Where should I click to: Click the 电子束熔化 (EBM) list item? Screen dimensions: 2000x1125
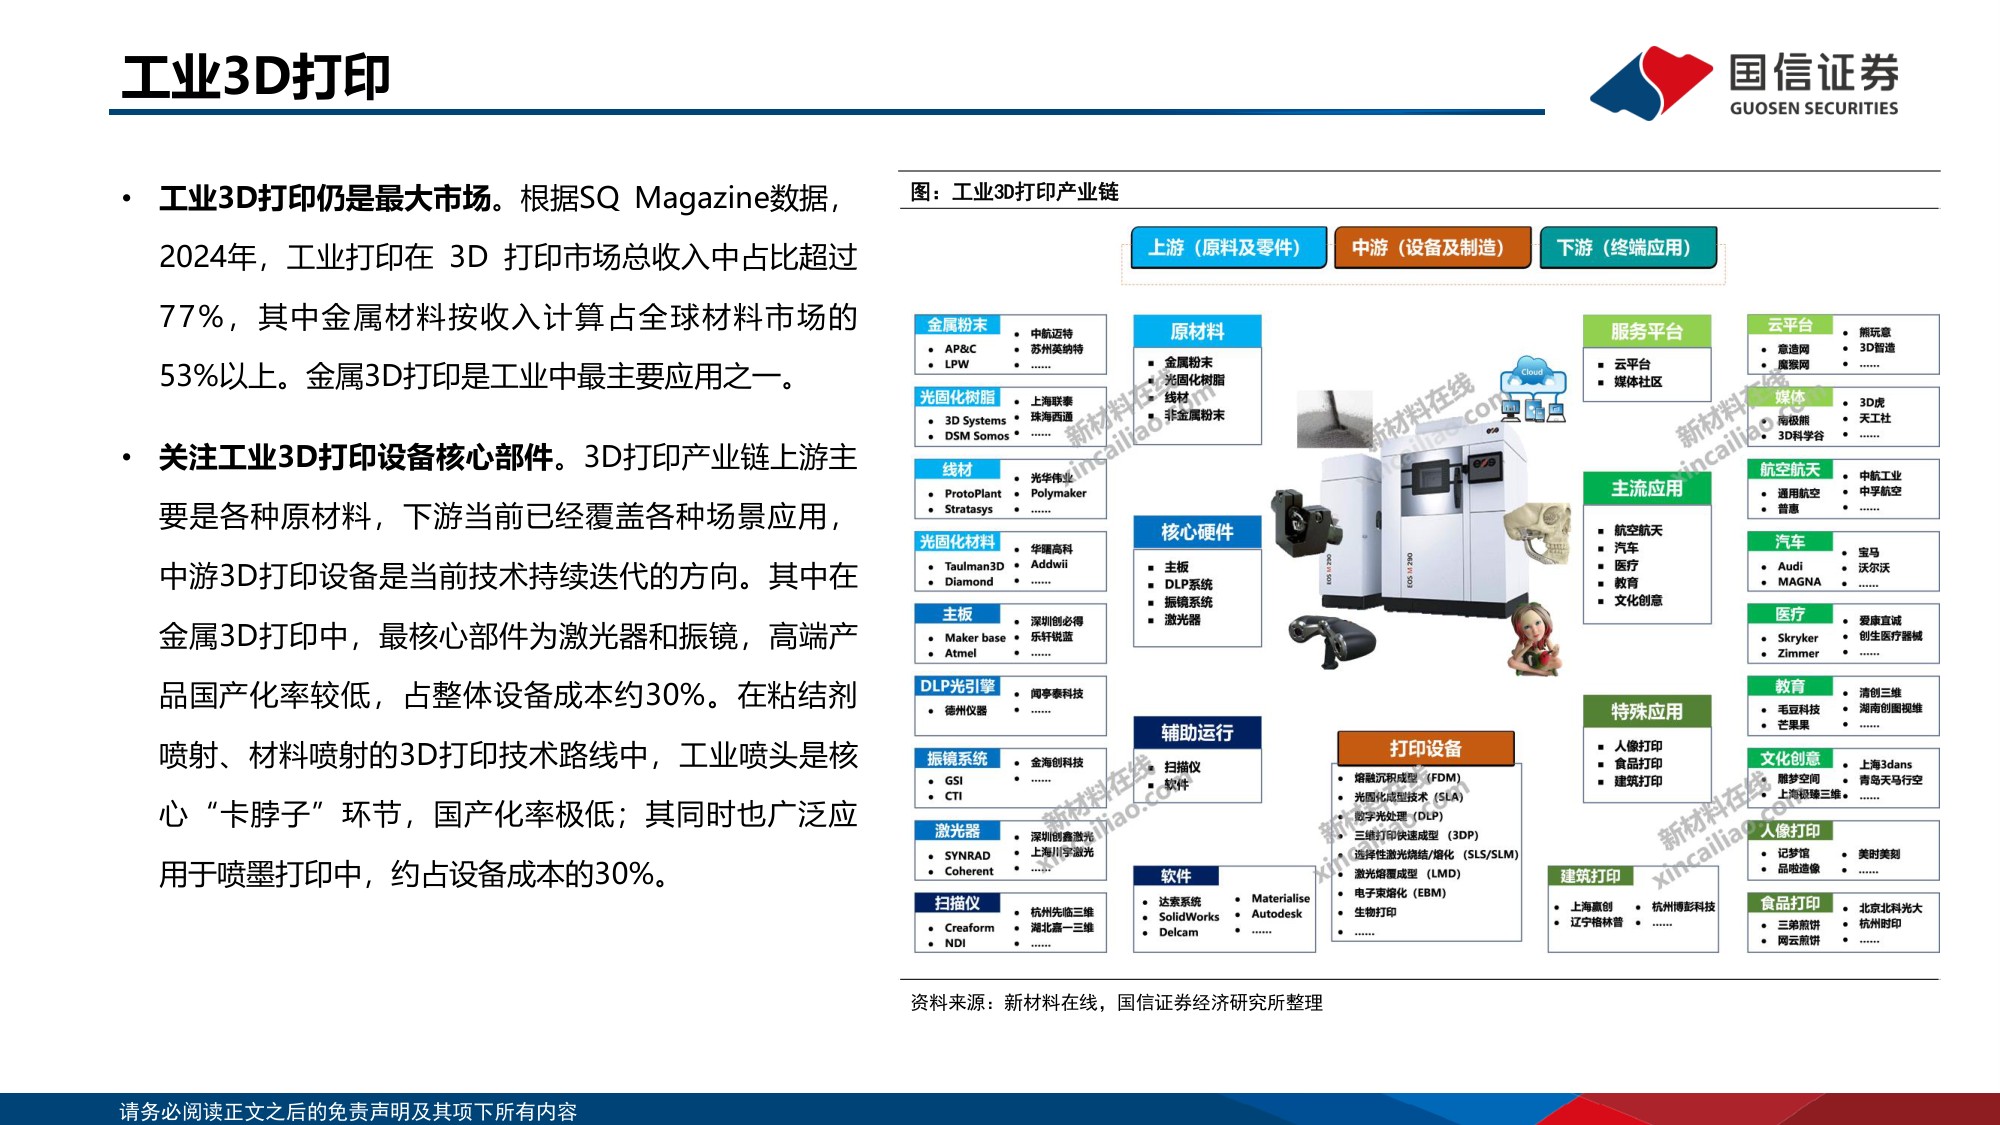pyautogui.click(x=1400, y=893)
